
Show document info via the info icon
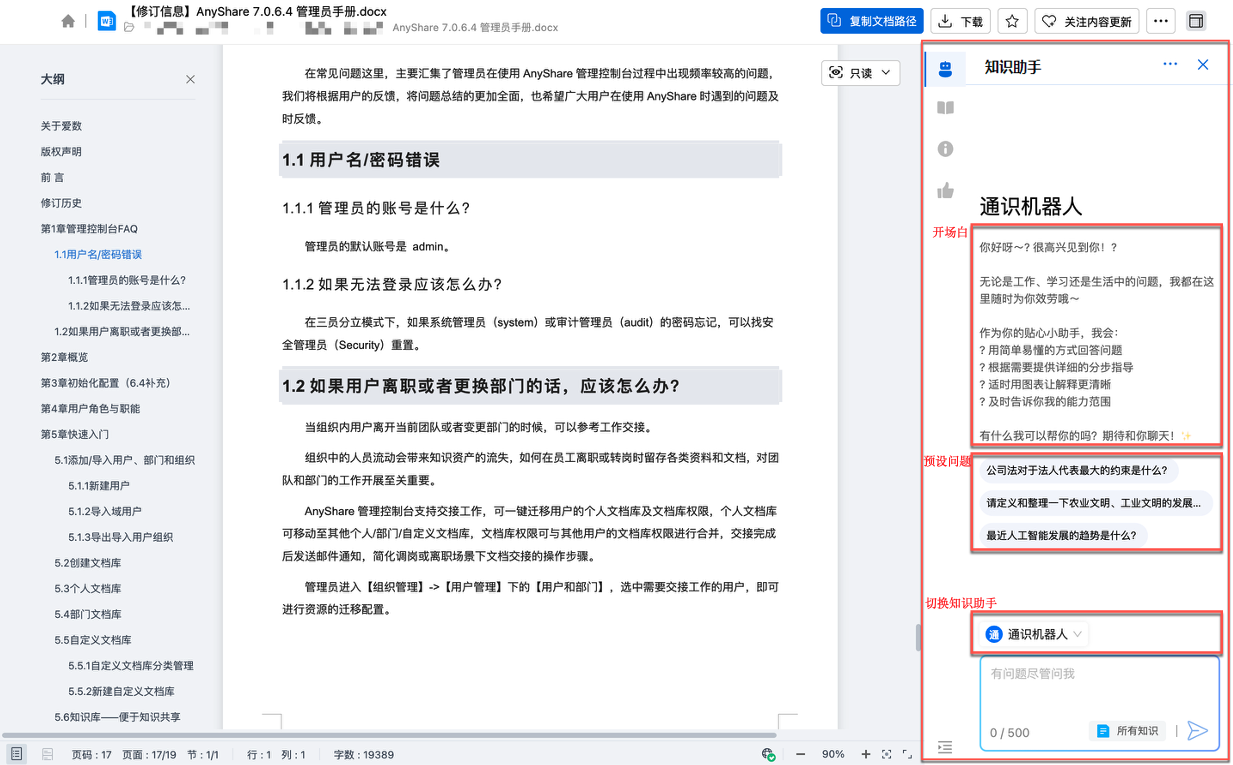[x=945, y=149]
